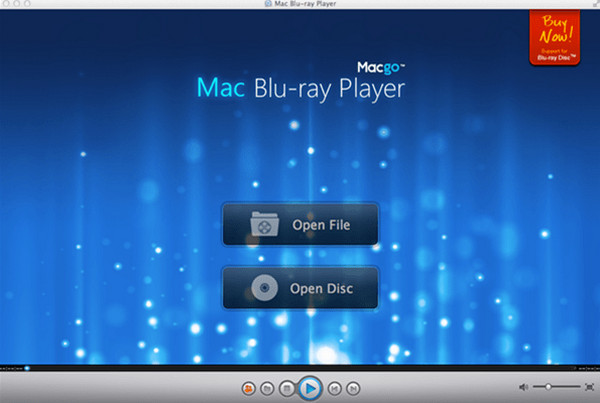
Task: Click the orange share icon in control bar
Action: click(x=249, y=389)
